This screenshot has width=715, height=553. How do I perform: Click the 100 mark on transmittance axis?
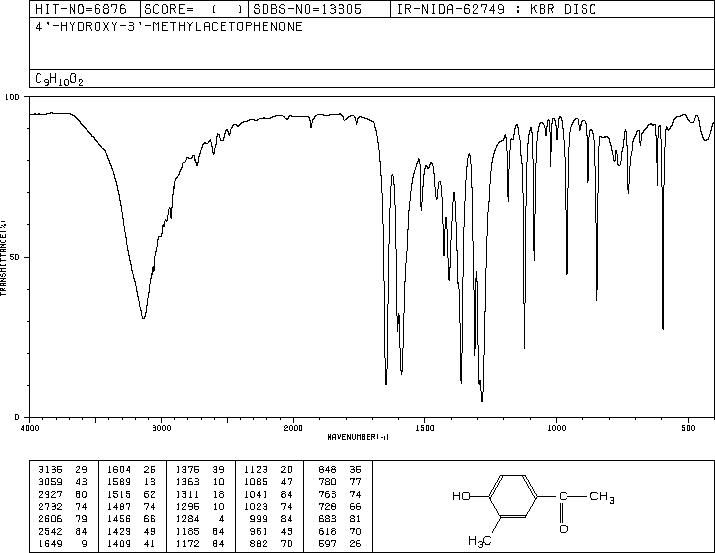(x=12, y=97)
